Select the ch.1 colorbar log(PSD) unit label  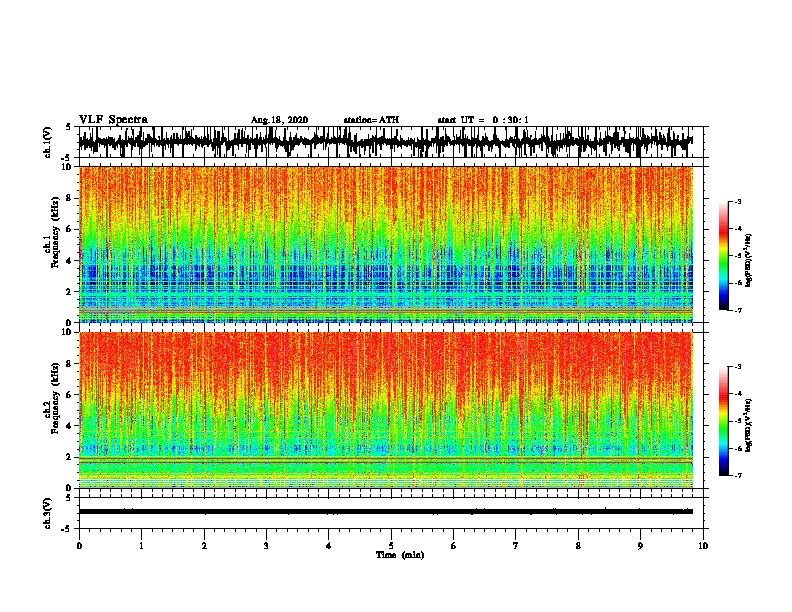pyautogui.click(x=749, y=261)
